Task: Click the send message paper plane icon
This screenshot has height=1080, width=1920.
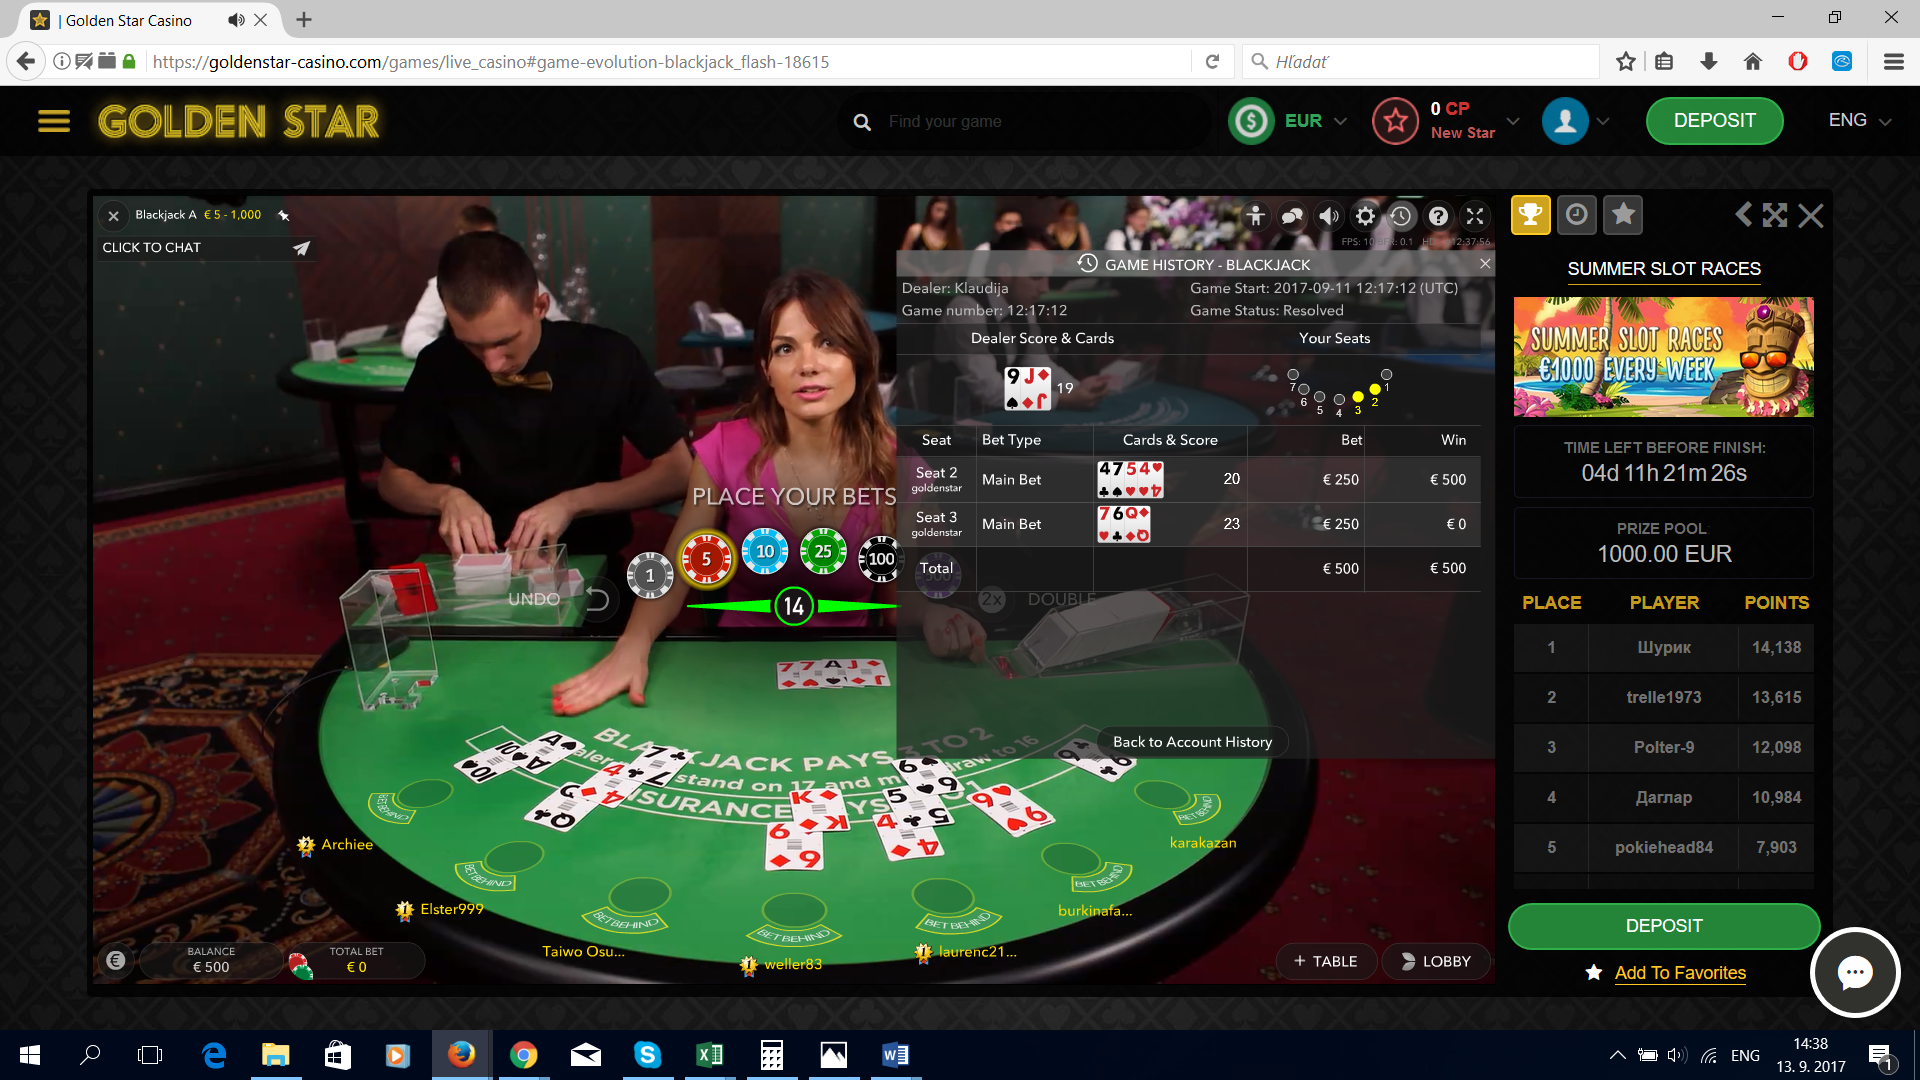Action: coord(301,248)
